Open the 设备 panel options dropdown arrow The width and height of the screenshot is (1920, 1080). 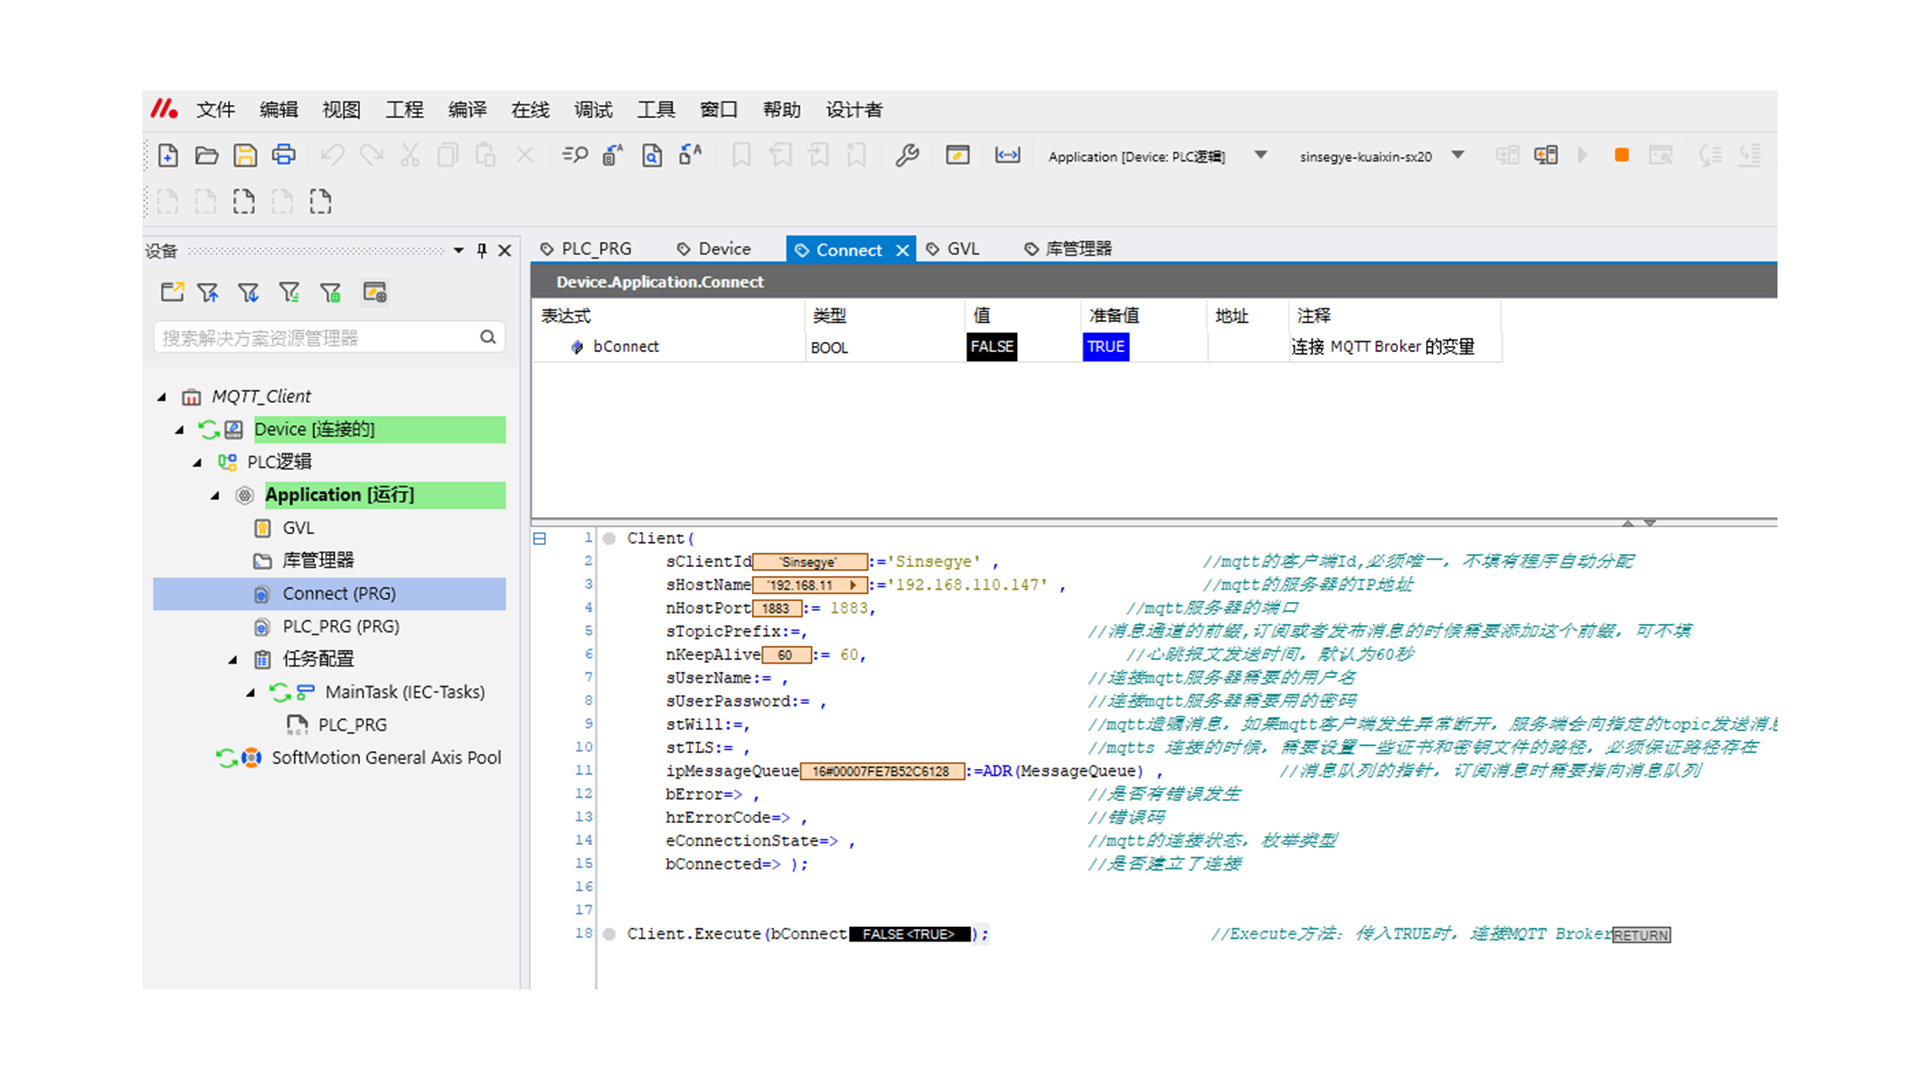point(459,250)
